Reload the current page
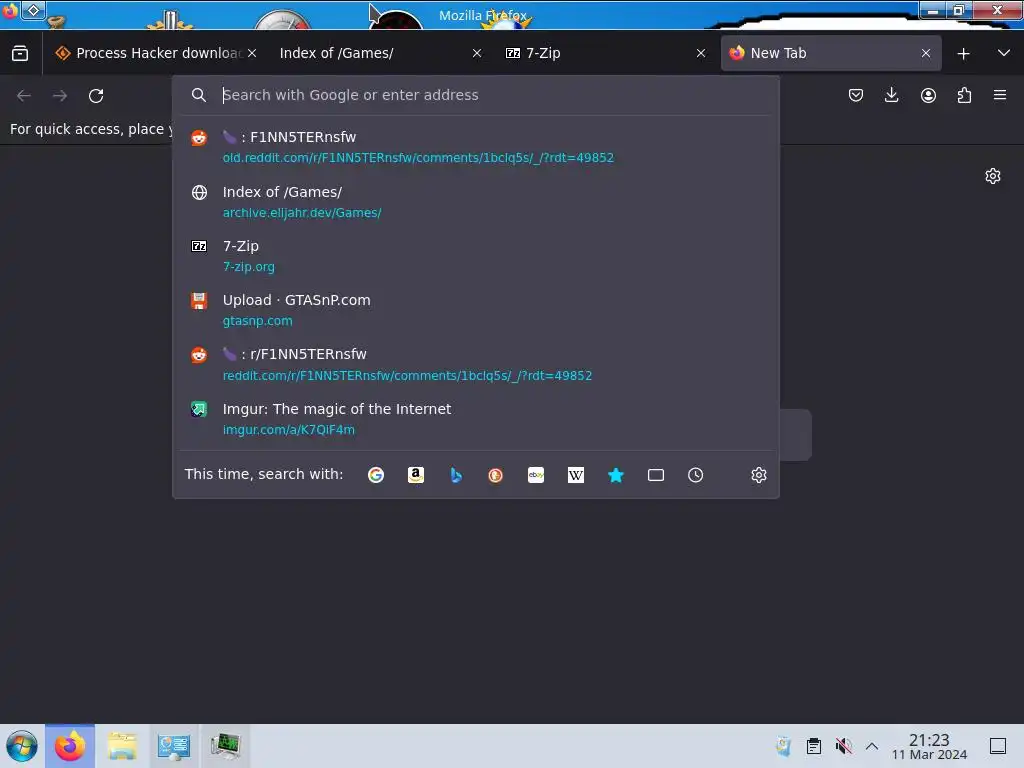 tap(96, 96)
